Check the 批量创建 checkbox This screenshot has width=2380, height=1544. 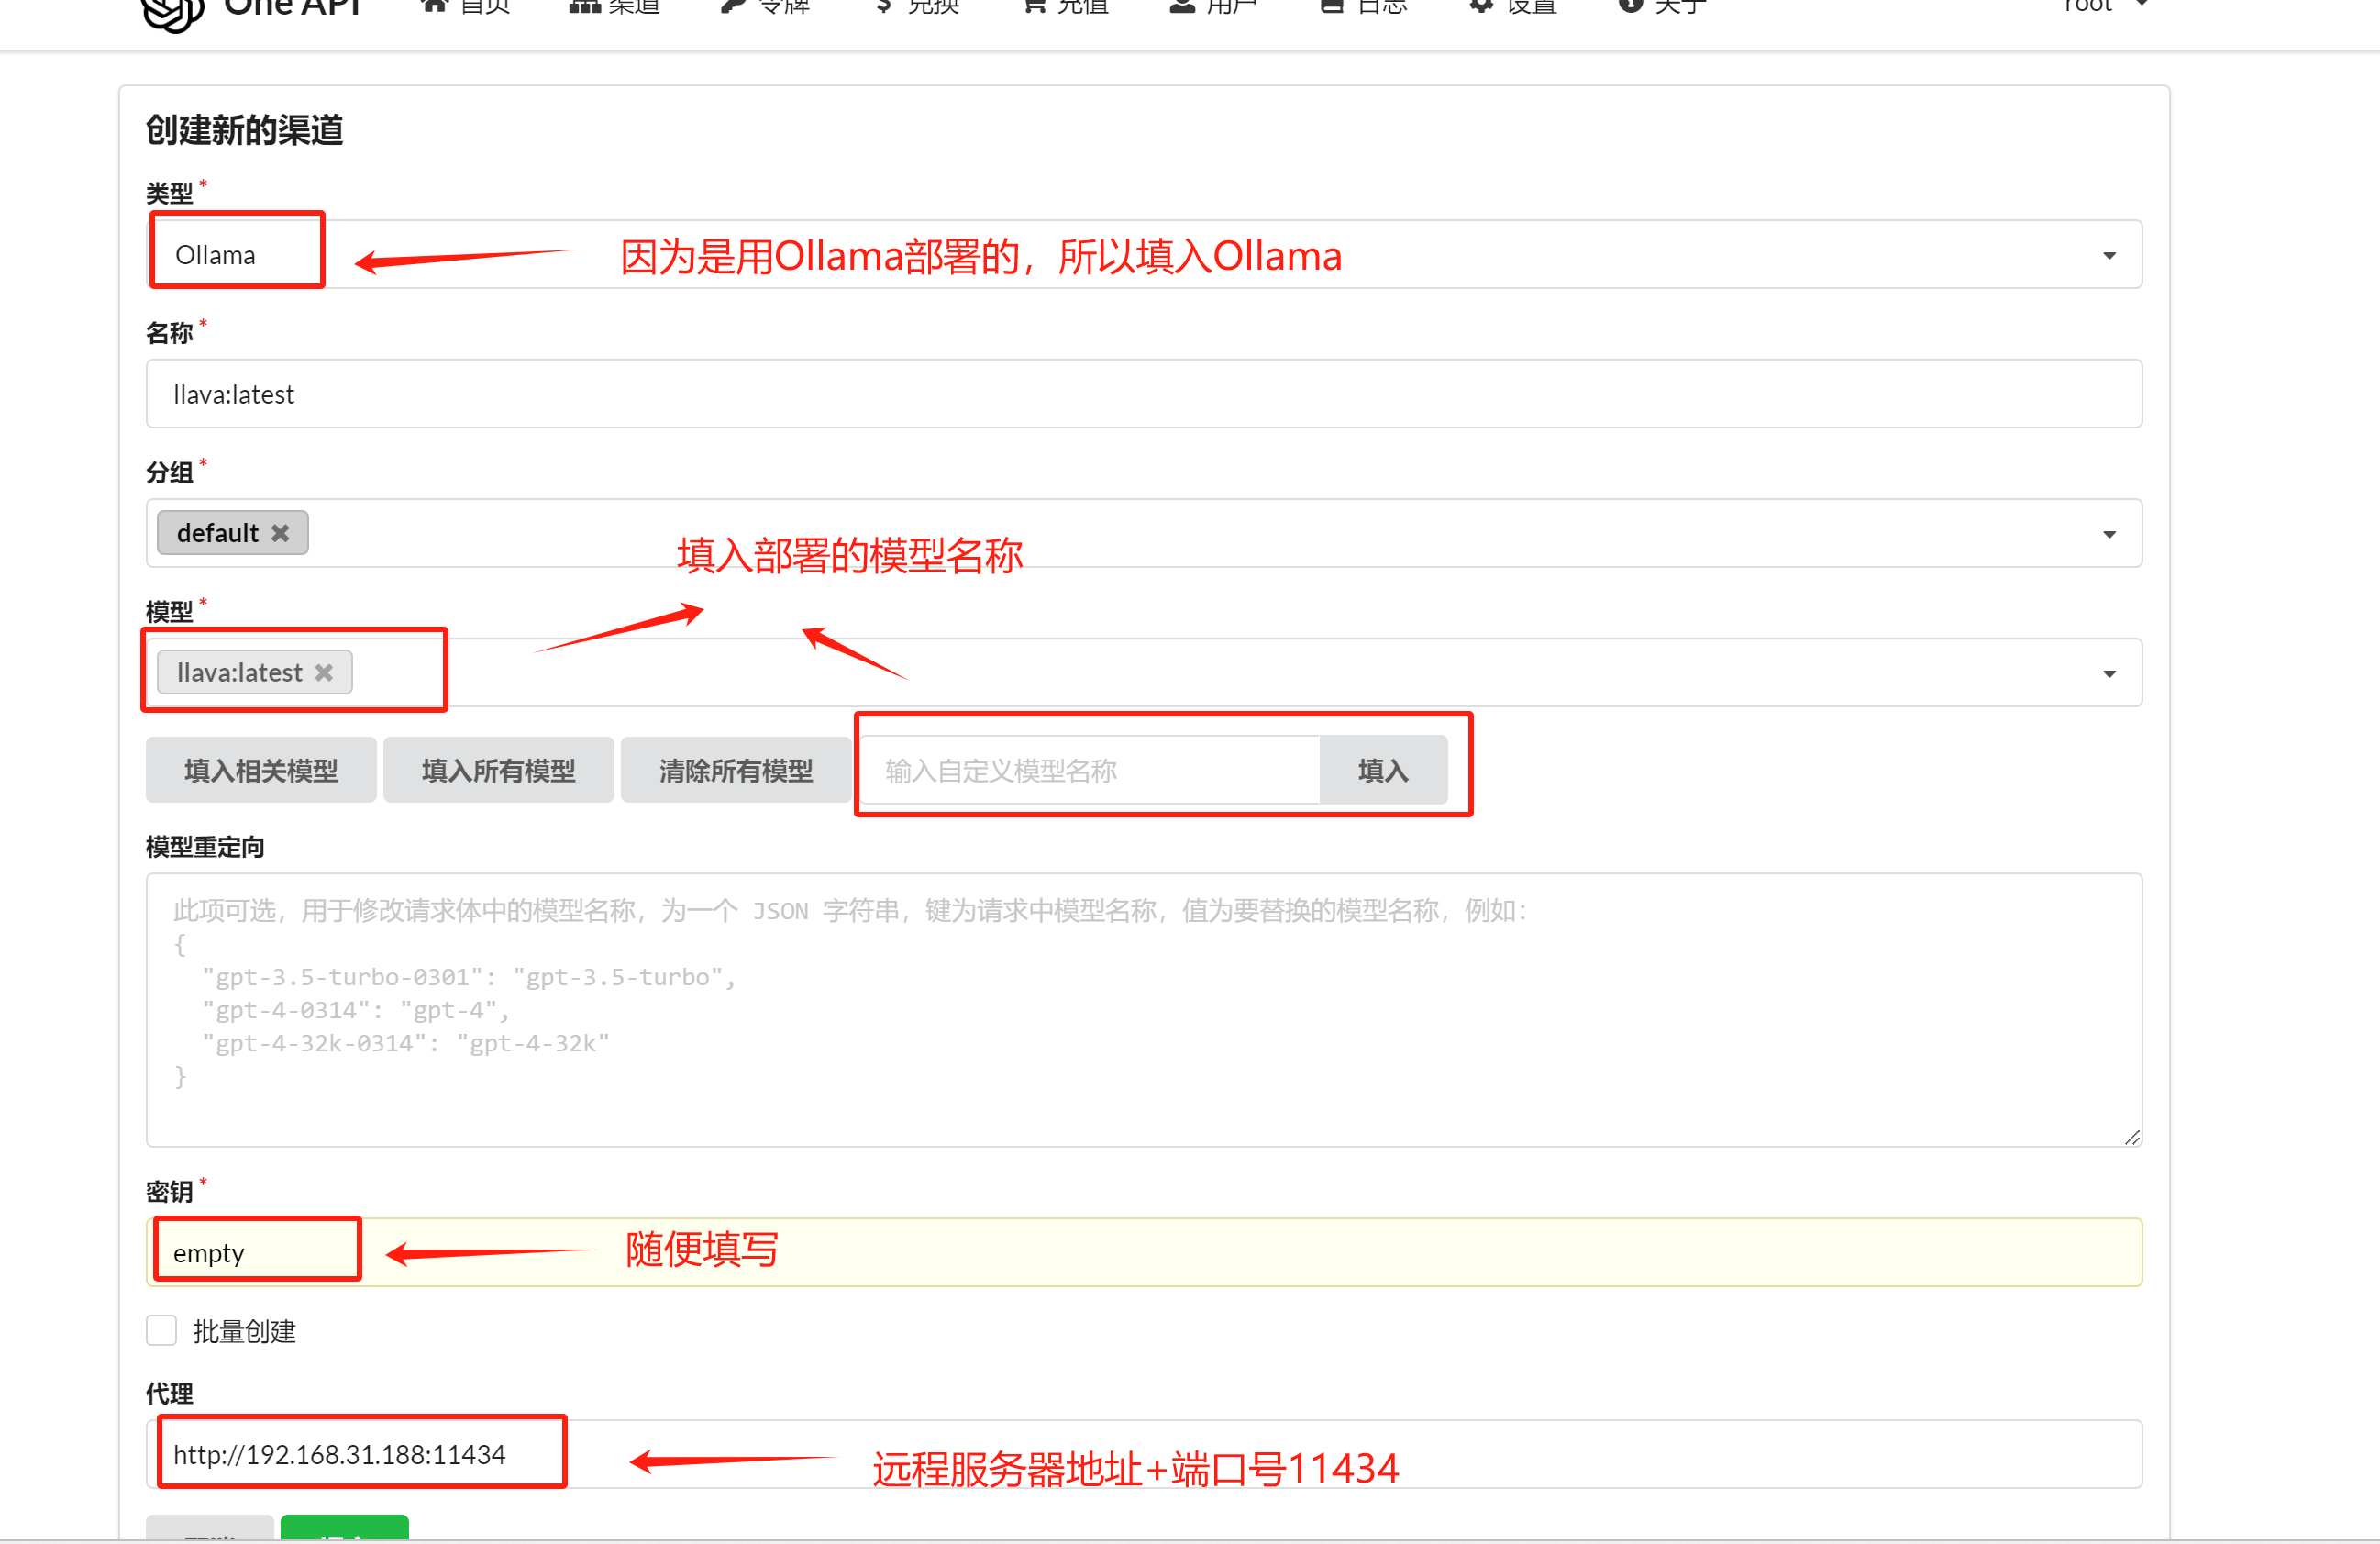click(x=161, y=1331)
